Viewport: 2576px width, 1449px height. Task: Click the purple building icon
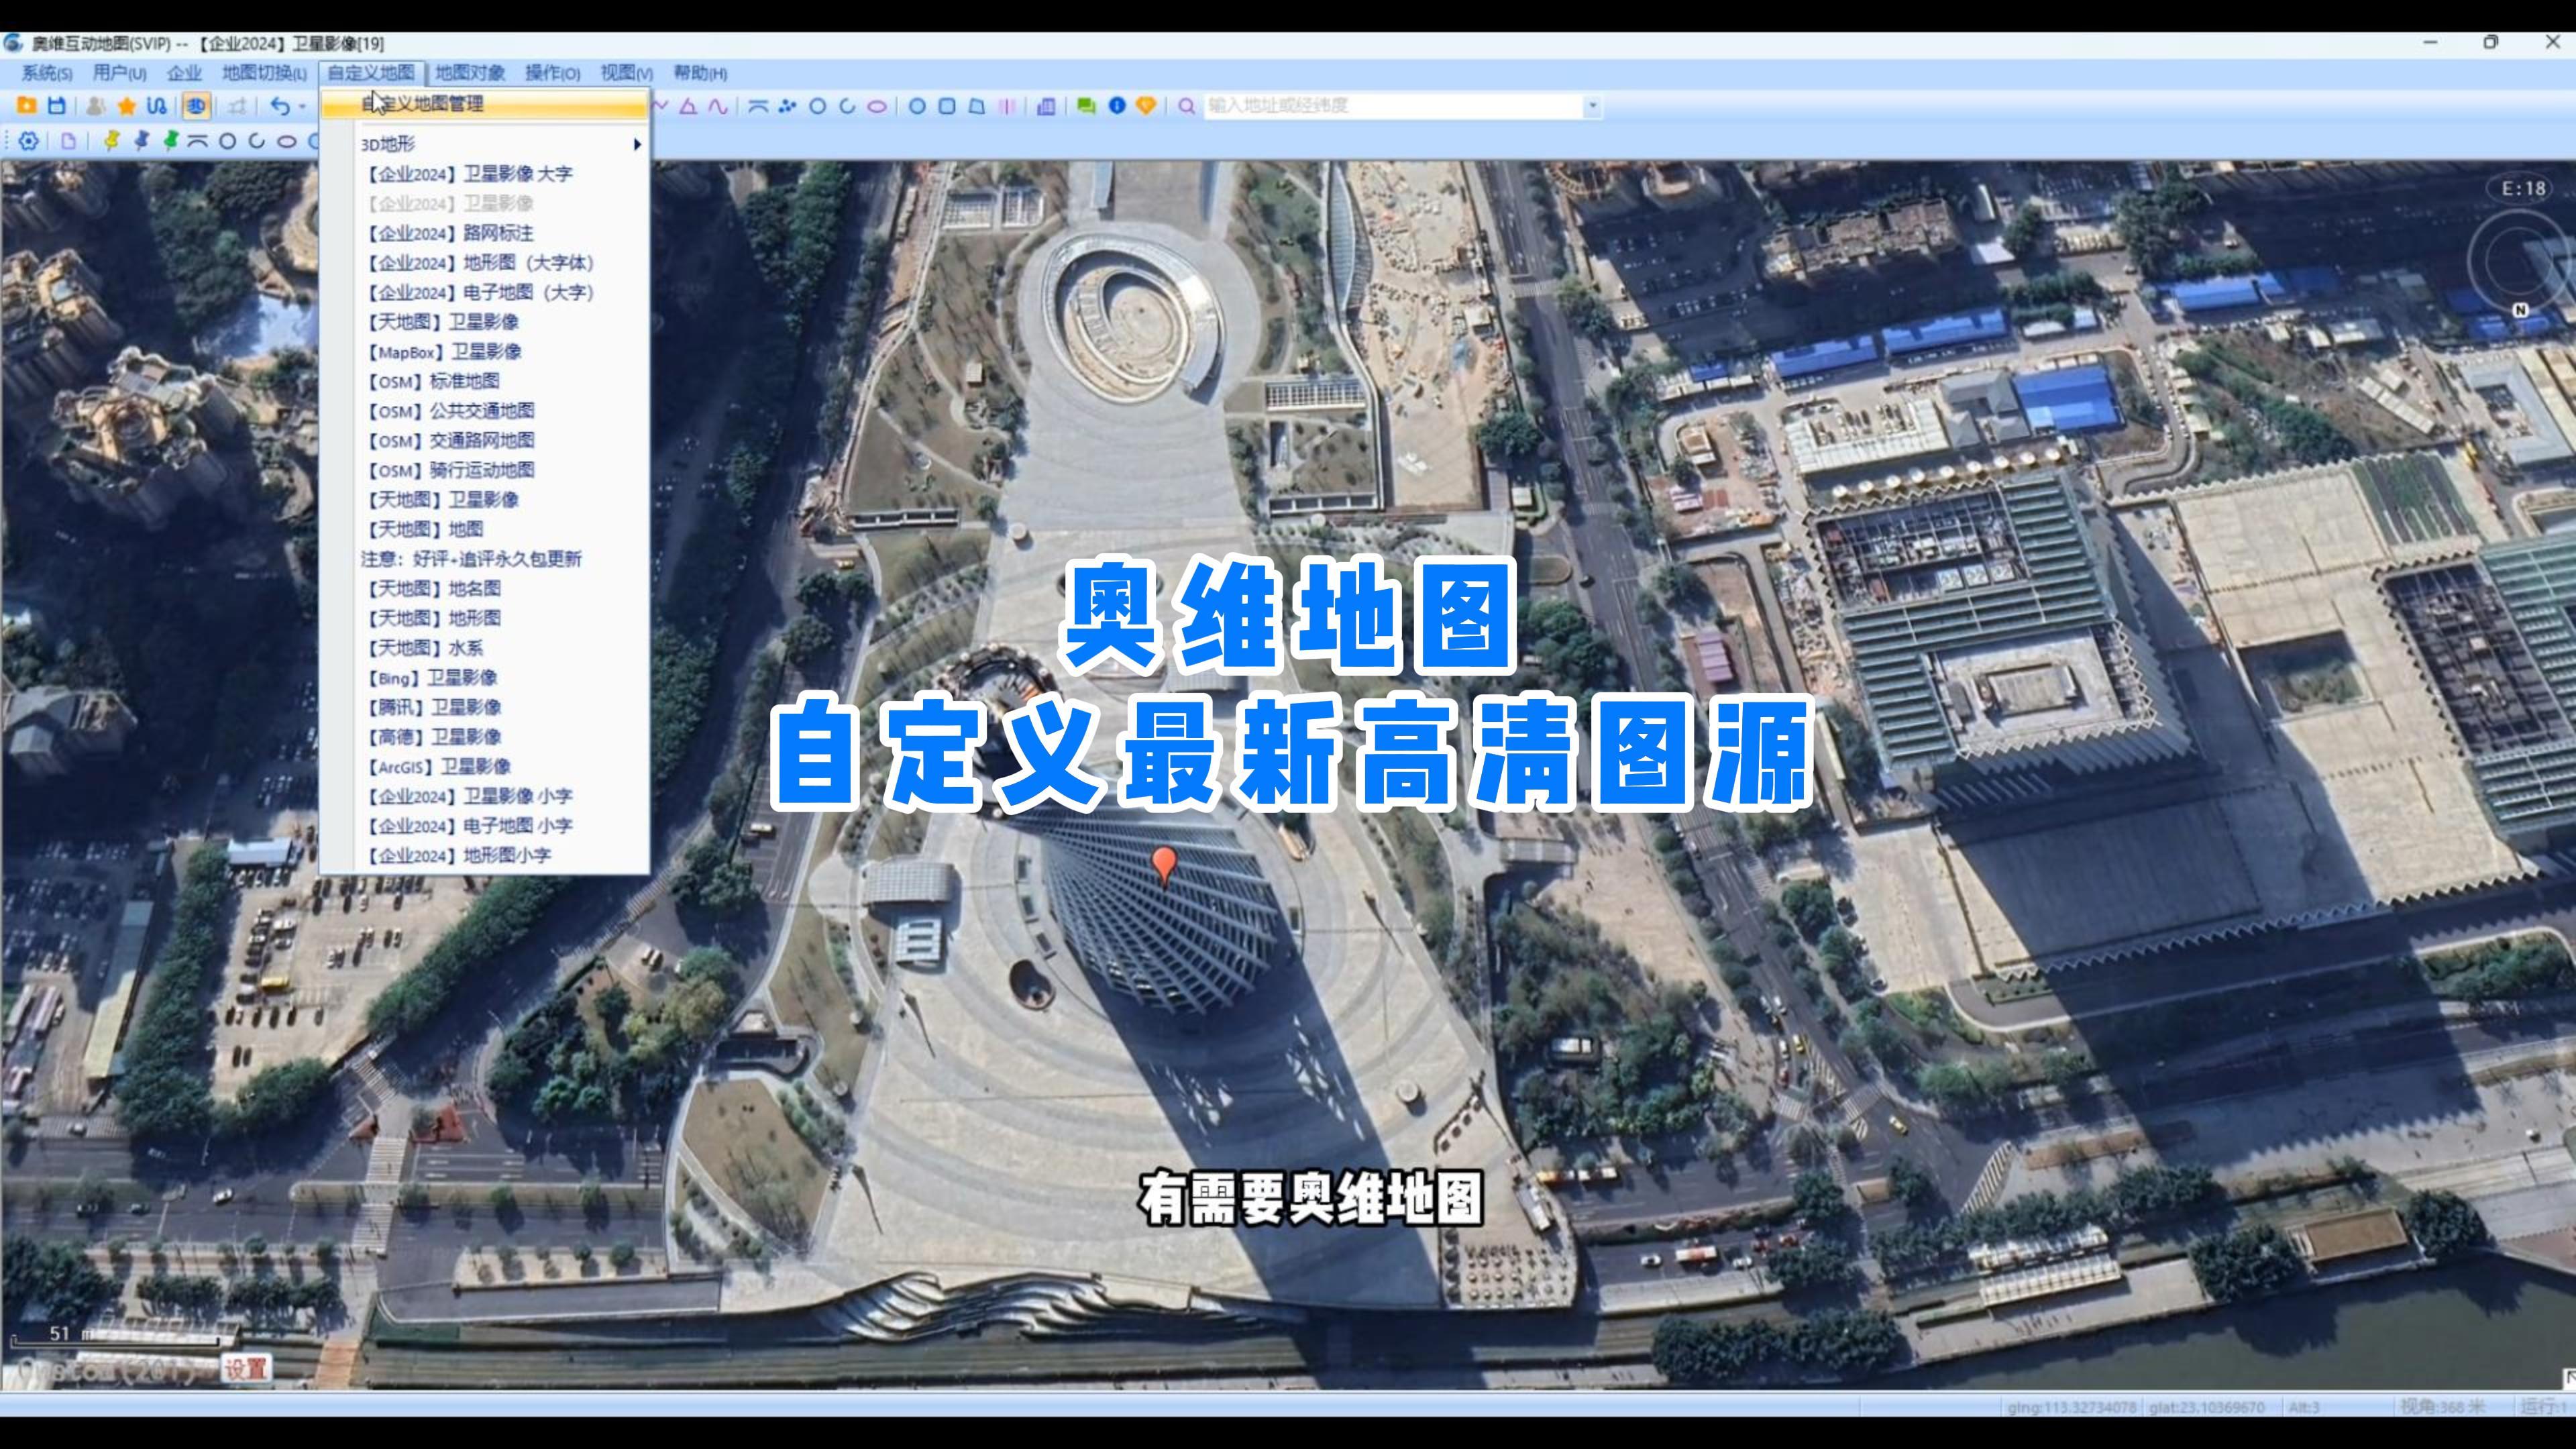[1046, 106]
